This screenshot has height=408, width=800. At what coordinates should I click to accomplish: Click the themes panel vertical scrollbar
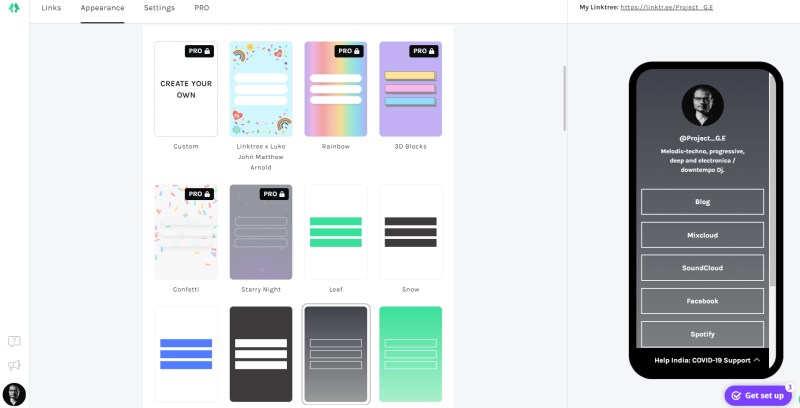click(x=565, y=98)
